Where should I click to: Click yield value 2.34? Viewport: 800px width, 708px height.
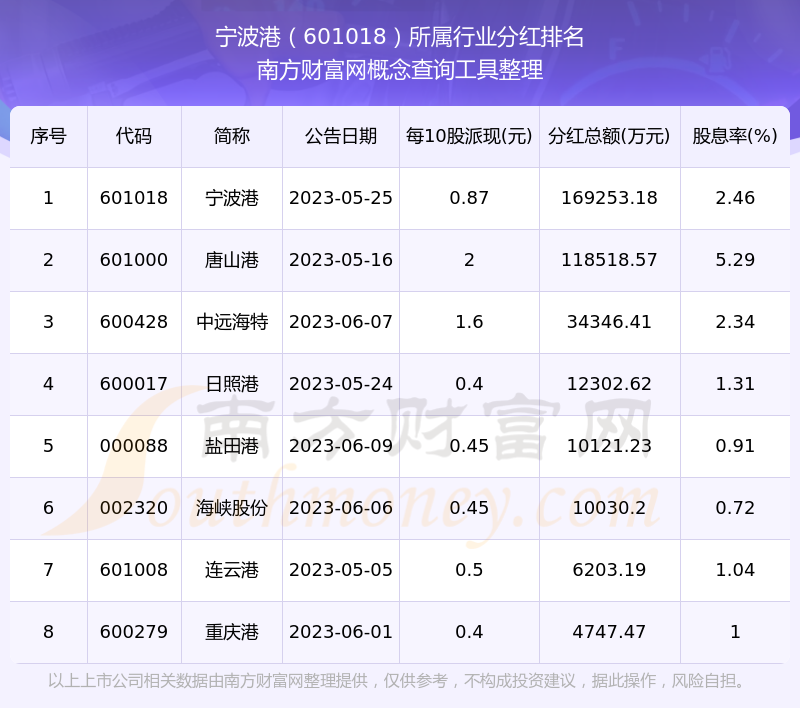735,322
